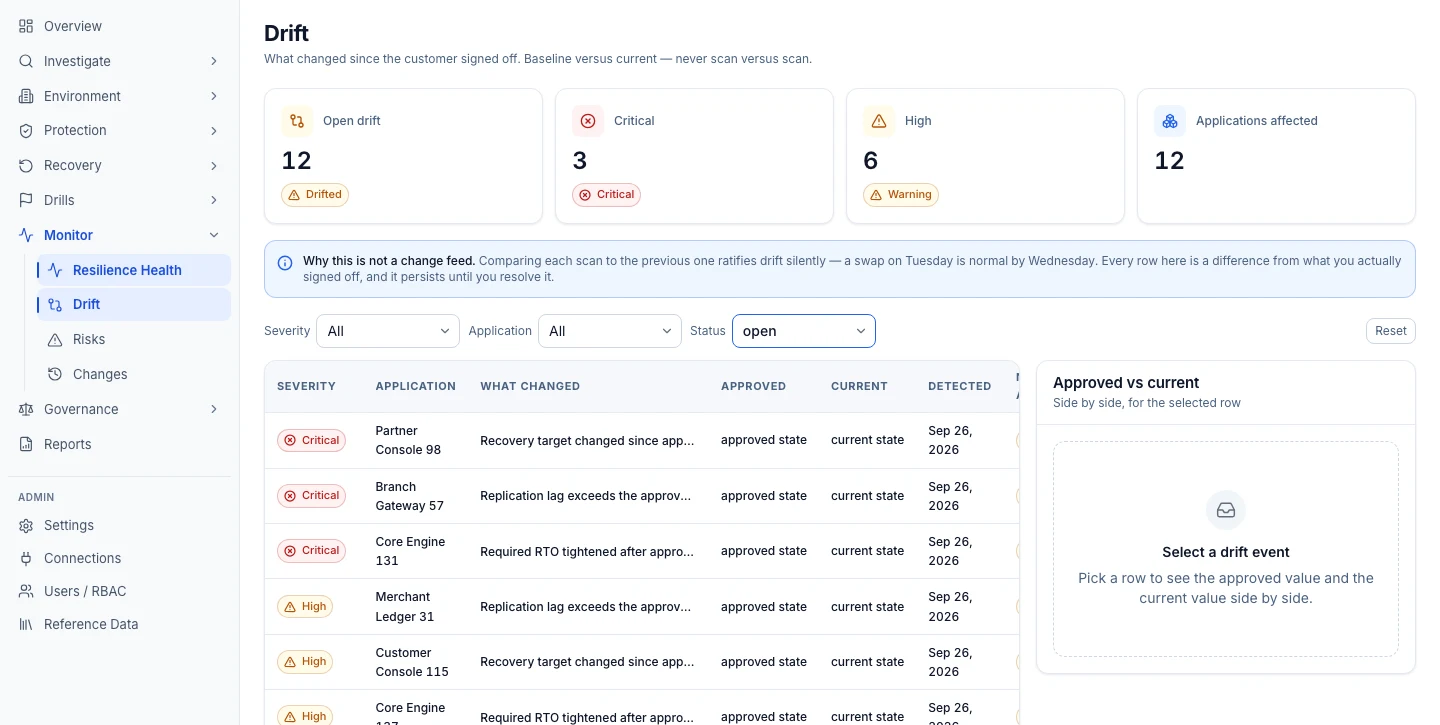Select the Branch Gateway 57 row

pyautogui.click(x=642, y=496)
